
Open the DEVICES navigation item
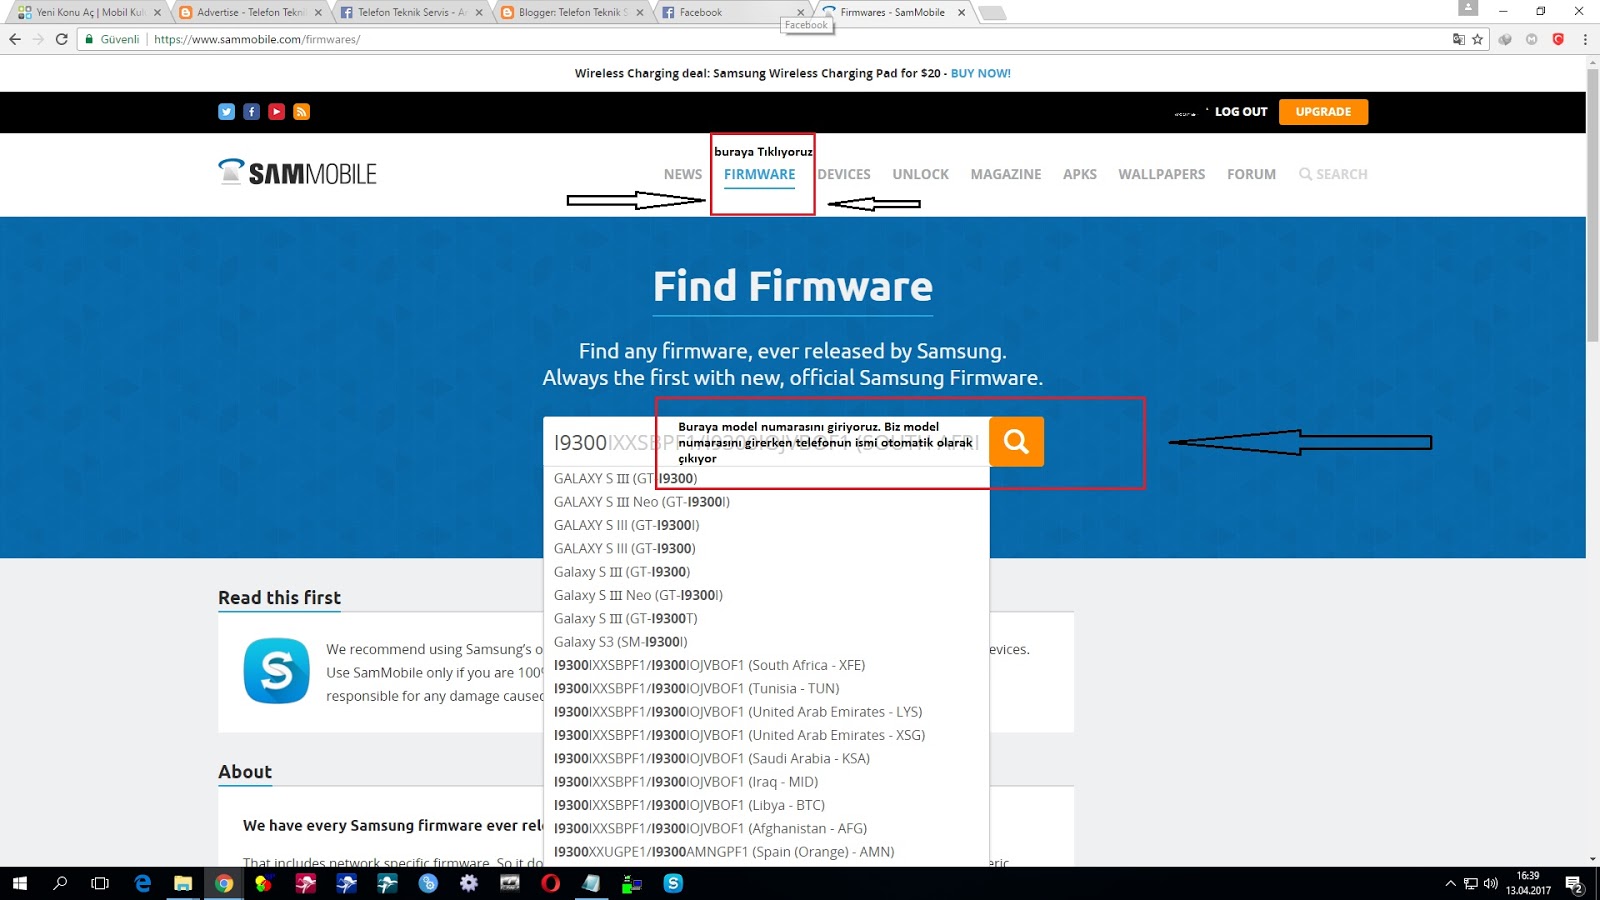coord(844,174)
